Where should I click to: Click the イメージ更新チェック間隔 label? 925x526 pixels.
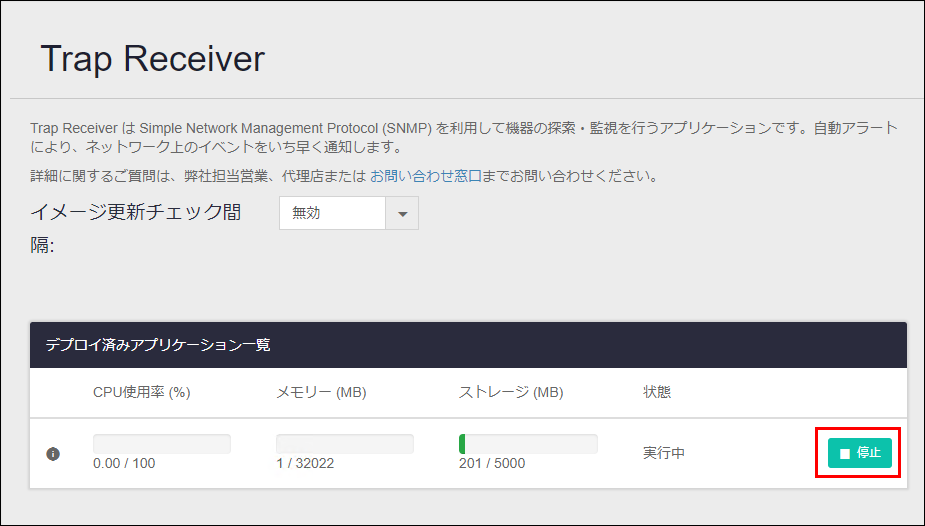[x=136, y=228]
